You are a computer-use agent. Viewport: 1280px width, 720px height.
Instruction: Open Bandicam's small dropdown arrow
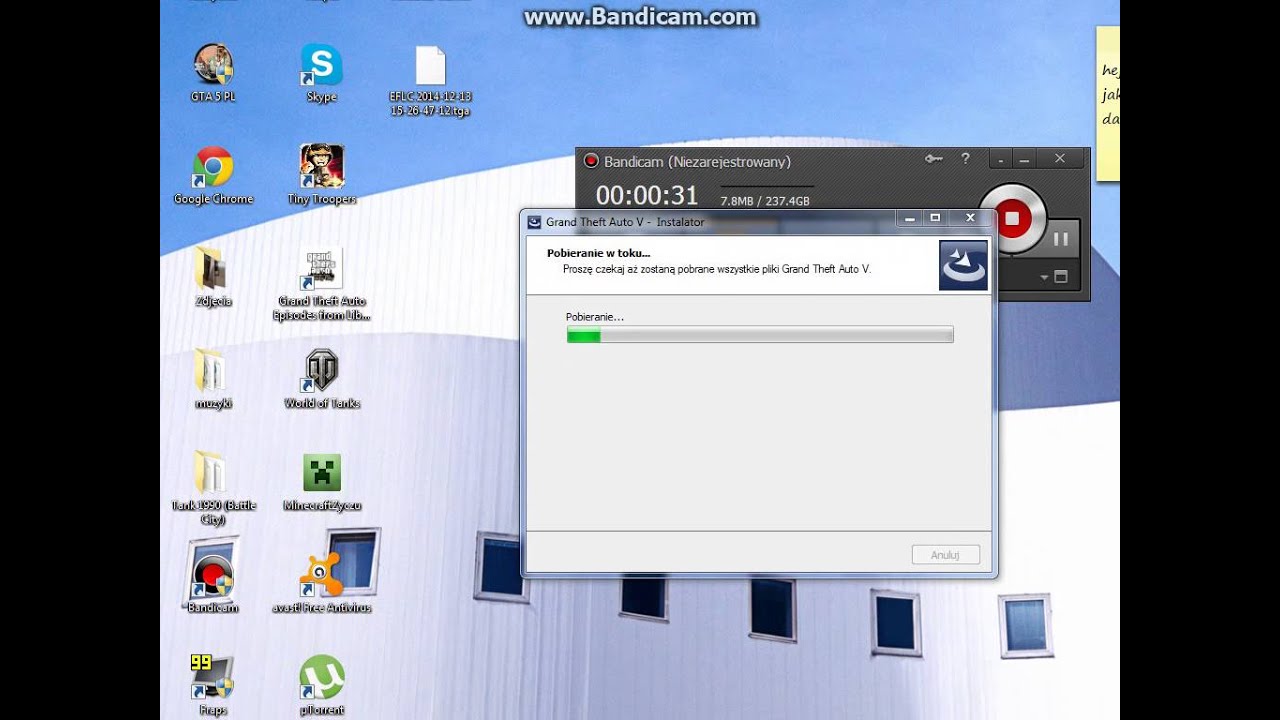coord(1044,277)
